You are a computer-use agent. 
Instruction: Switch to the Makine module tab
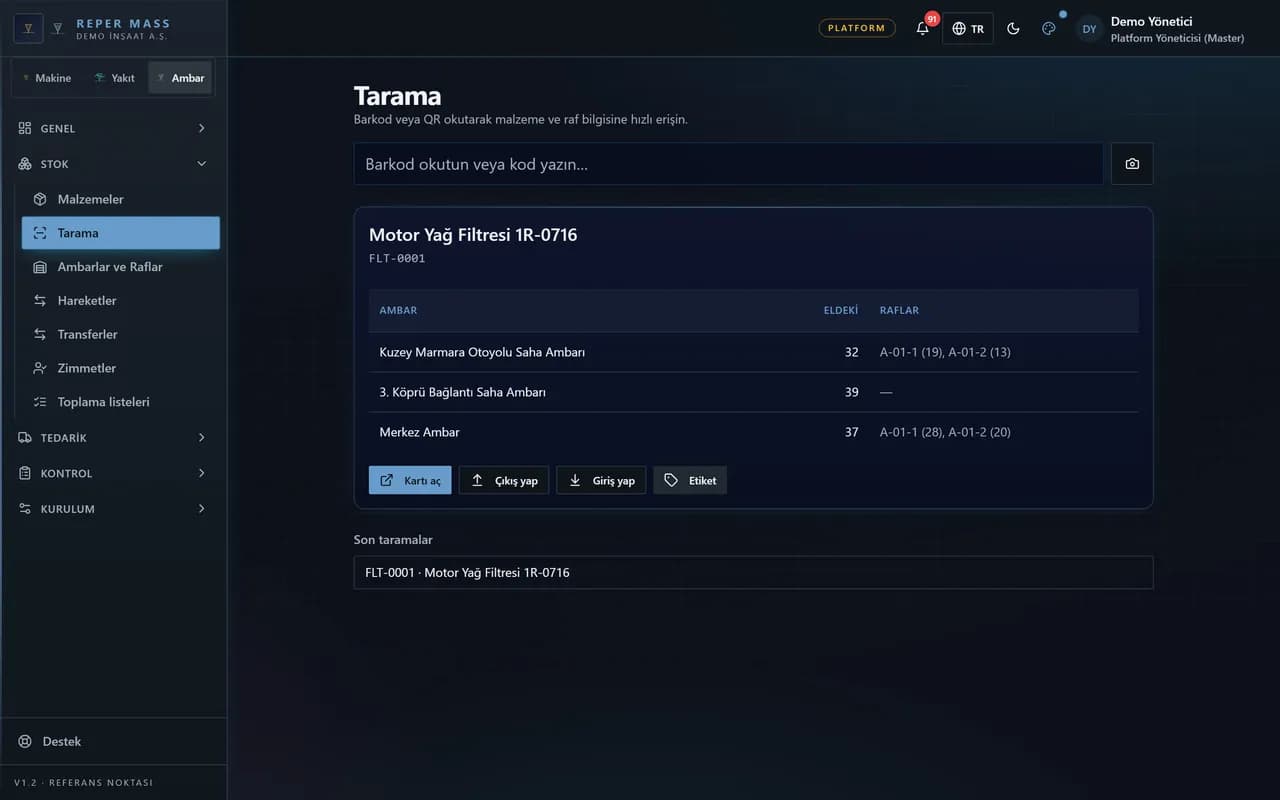pos(47,78)
